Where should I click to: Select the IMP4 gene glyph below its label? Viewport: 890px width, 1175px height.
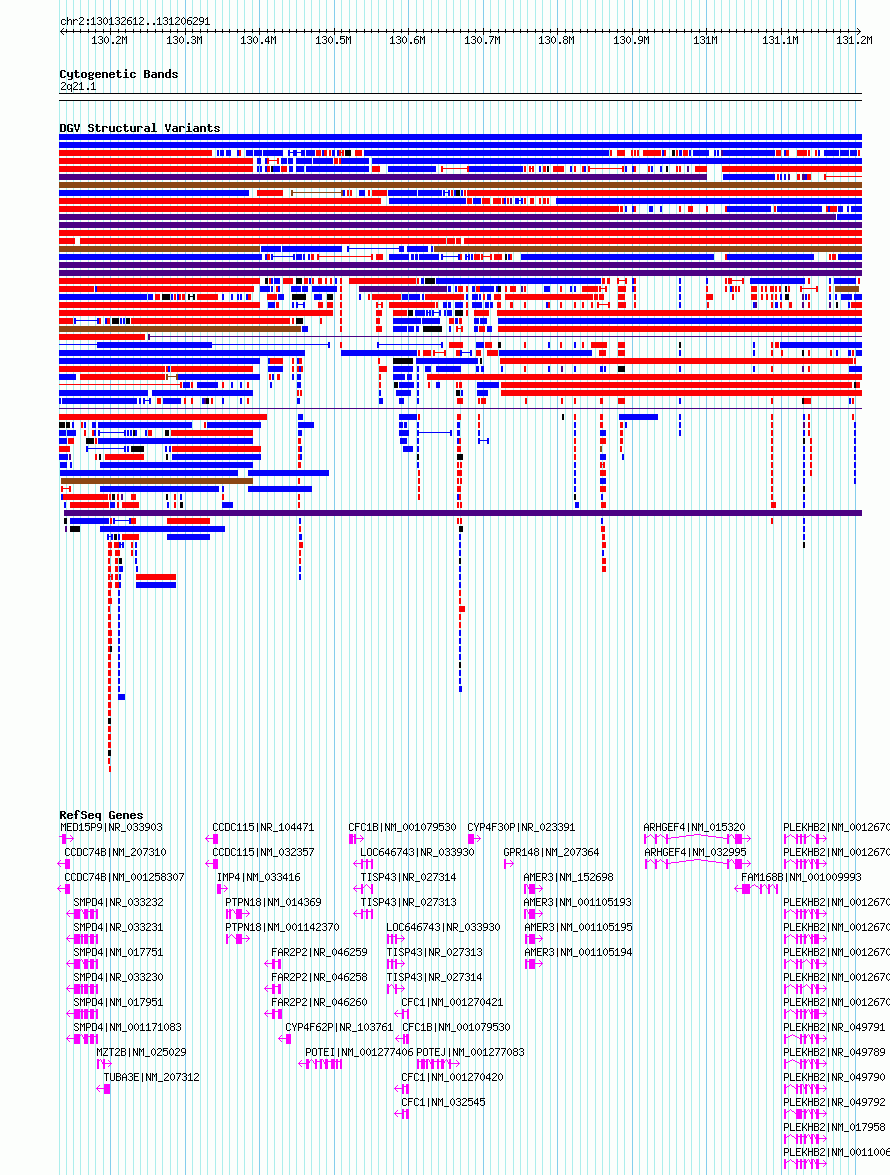tap(222, 889)
